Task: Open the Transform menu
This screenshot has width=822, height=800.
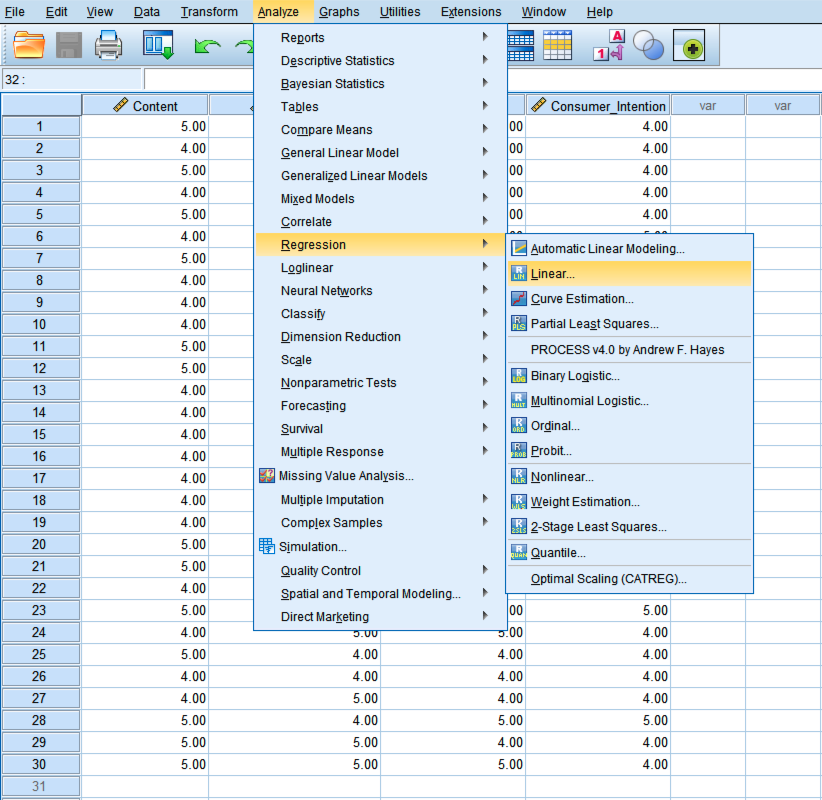Action: pos(209,11)
